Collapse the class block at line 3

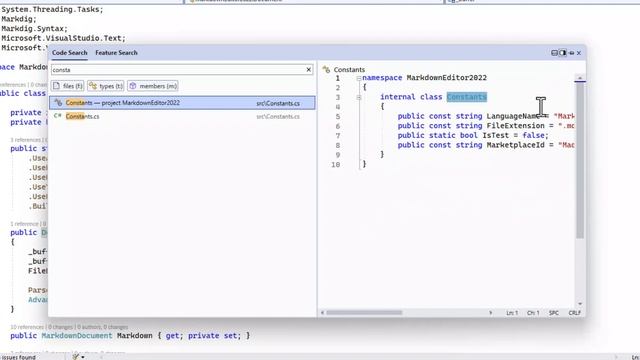[359, 98]
